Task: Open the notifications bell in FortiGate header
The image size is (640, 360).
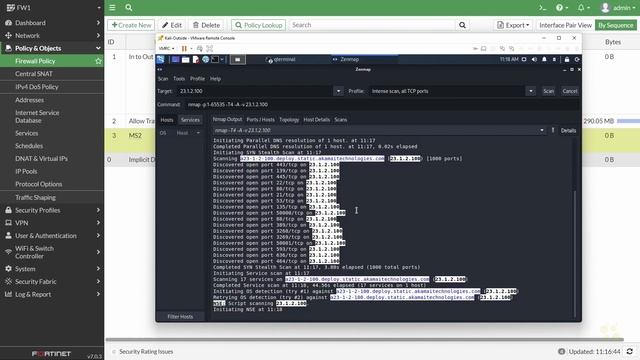Action: pyautogui.click(x=583, y=7)
